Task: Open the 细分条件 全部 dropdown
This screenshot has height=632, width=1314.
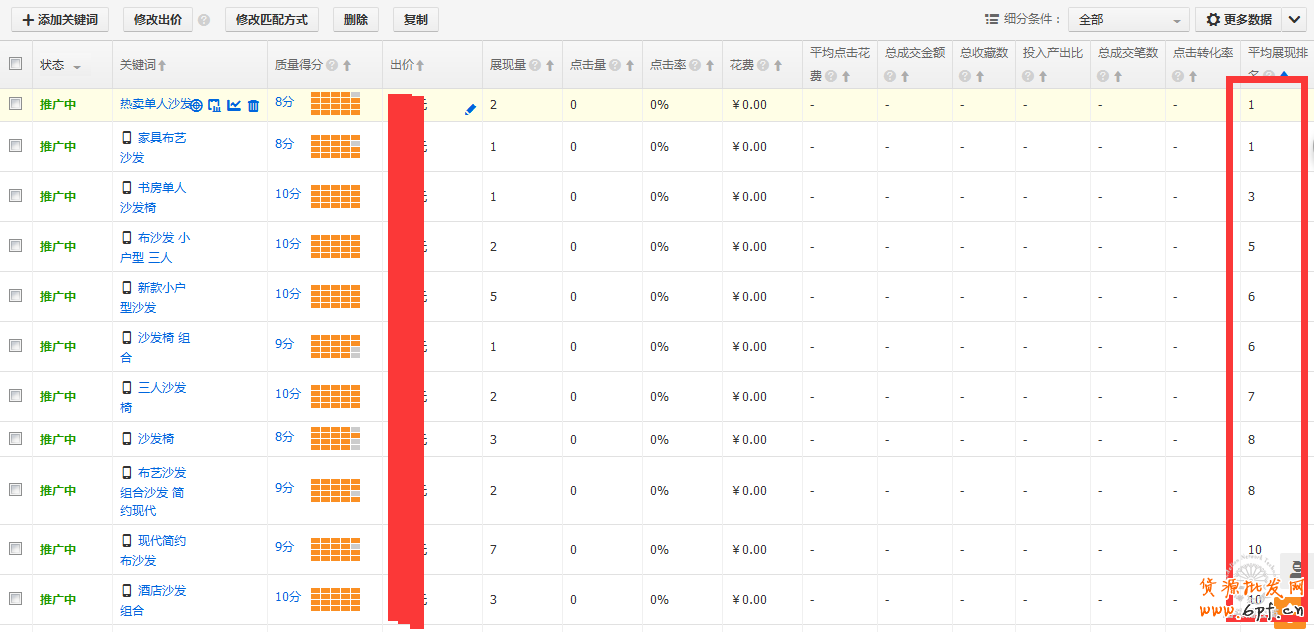Action: tap(1128, 20)
